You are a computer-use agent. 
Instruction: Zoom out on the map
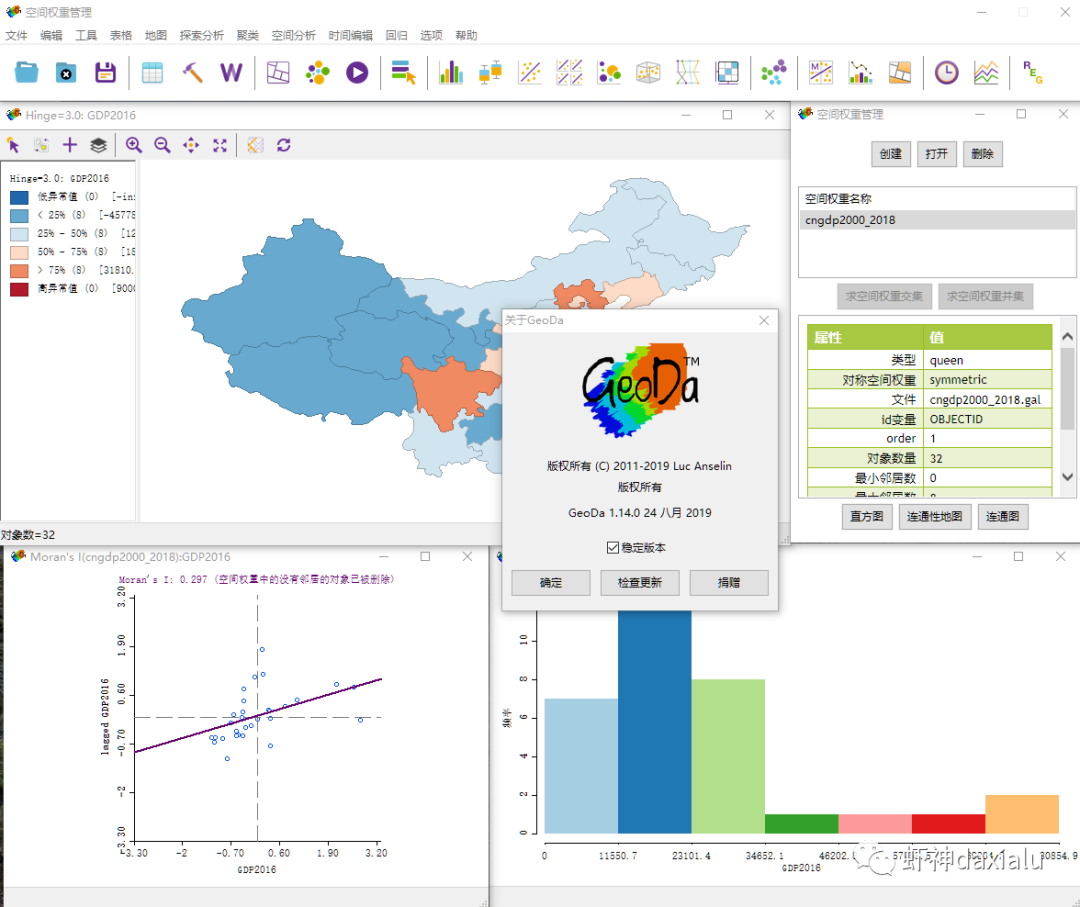click(x=162, y=145)
